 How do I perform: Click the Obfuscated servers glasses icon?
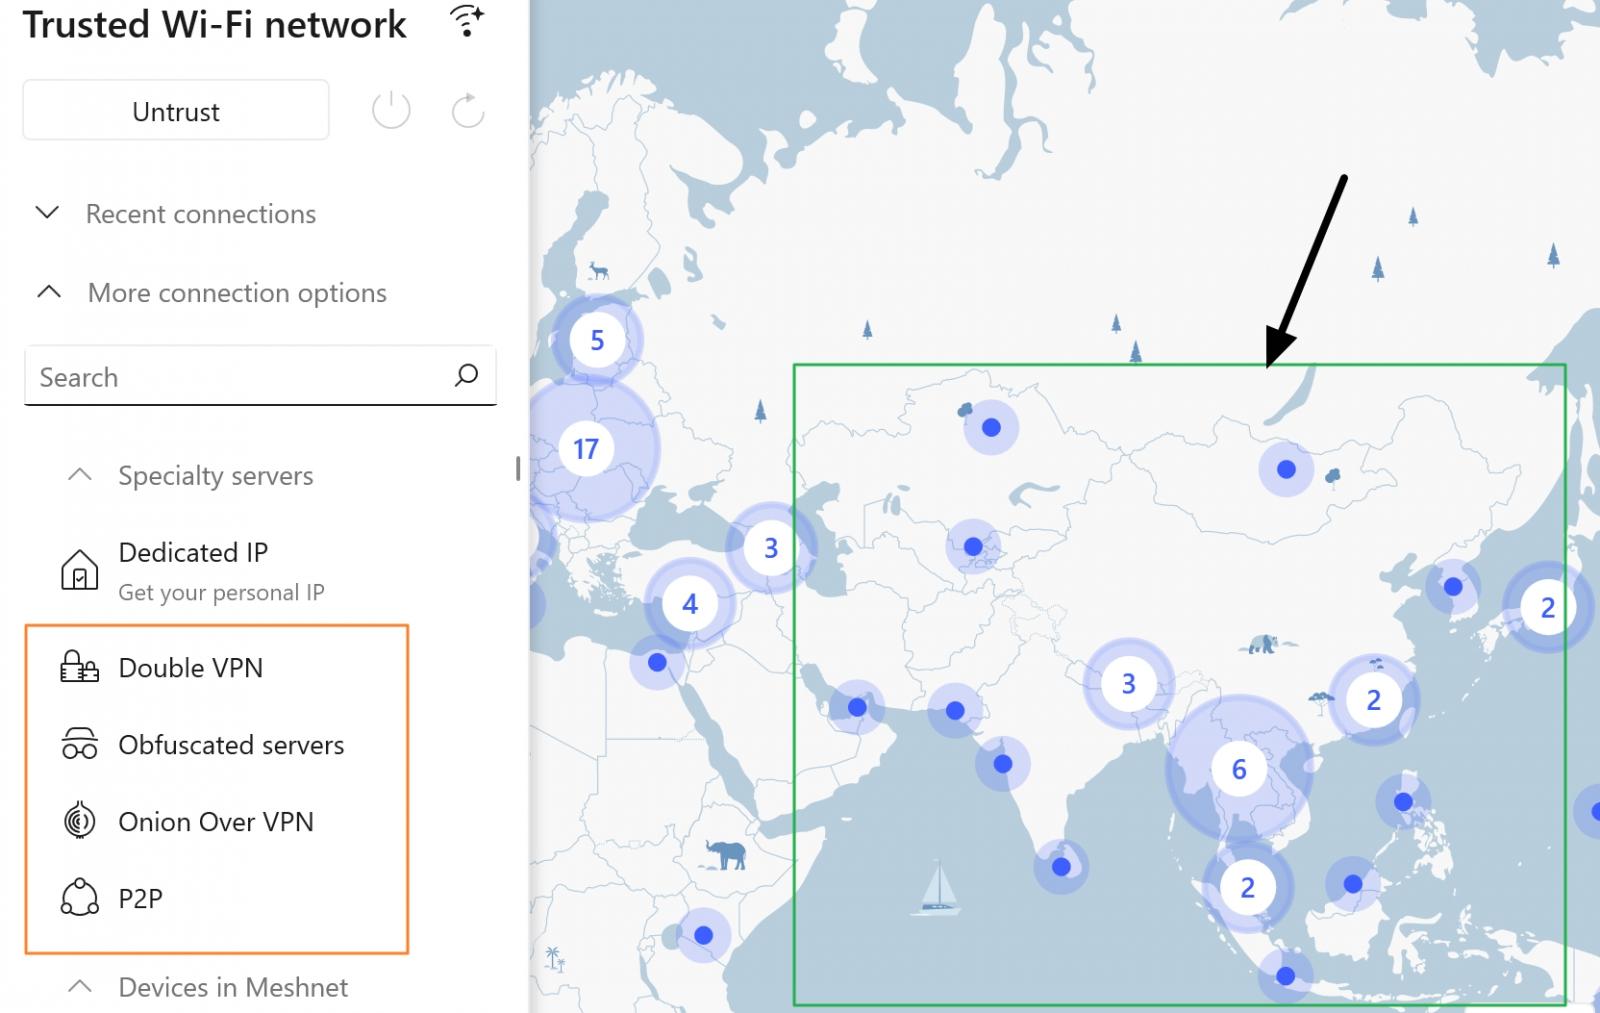pyautogui.click(x=80, y=744)
